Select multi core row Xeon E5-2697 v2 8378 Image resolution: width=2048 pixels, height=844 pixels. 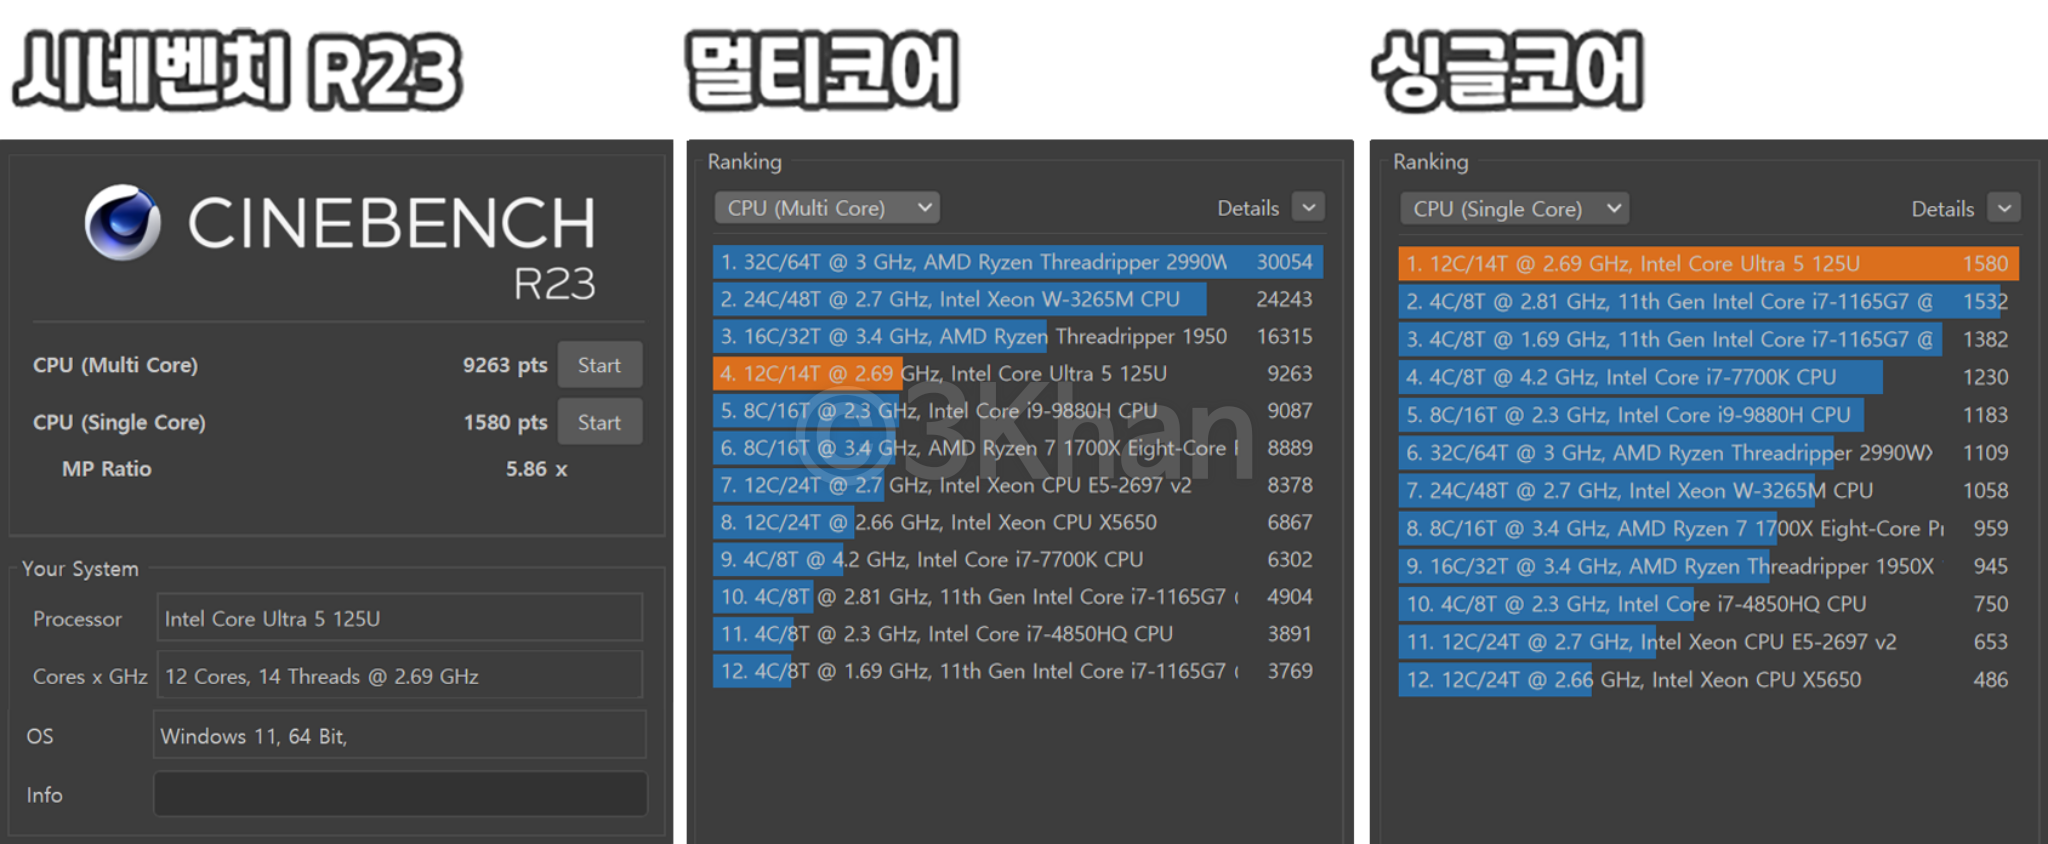pyautogui.click(x=1018, y=485)
